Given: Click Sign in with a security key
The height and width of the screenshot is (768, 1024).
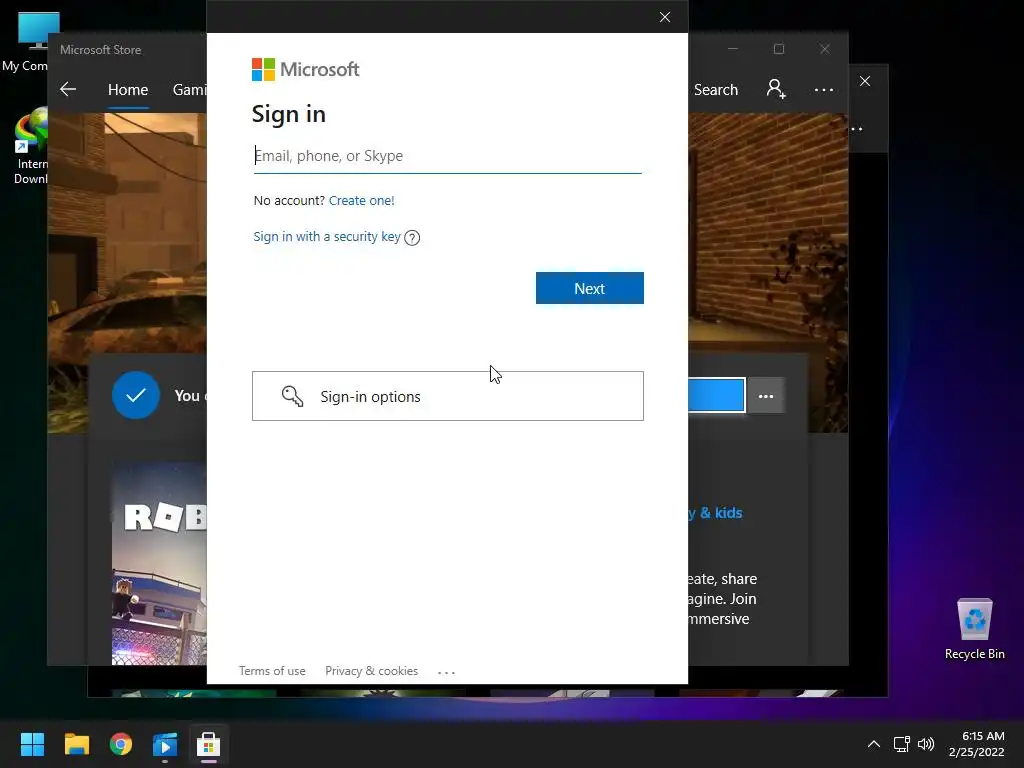Looking at the screenshot, I should tap(327, 236).
